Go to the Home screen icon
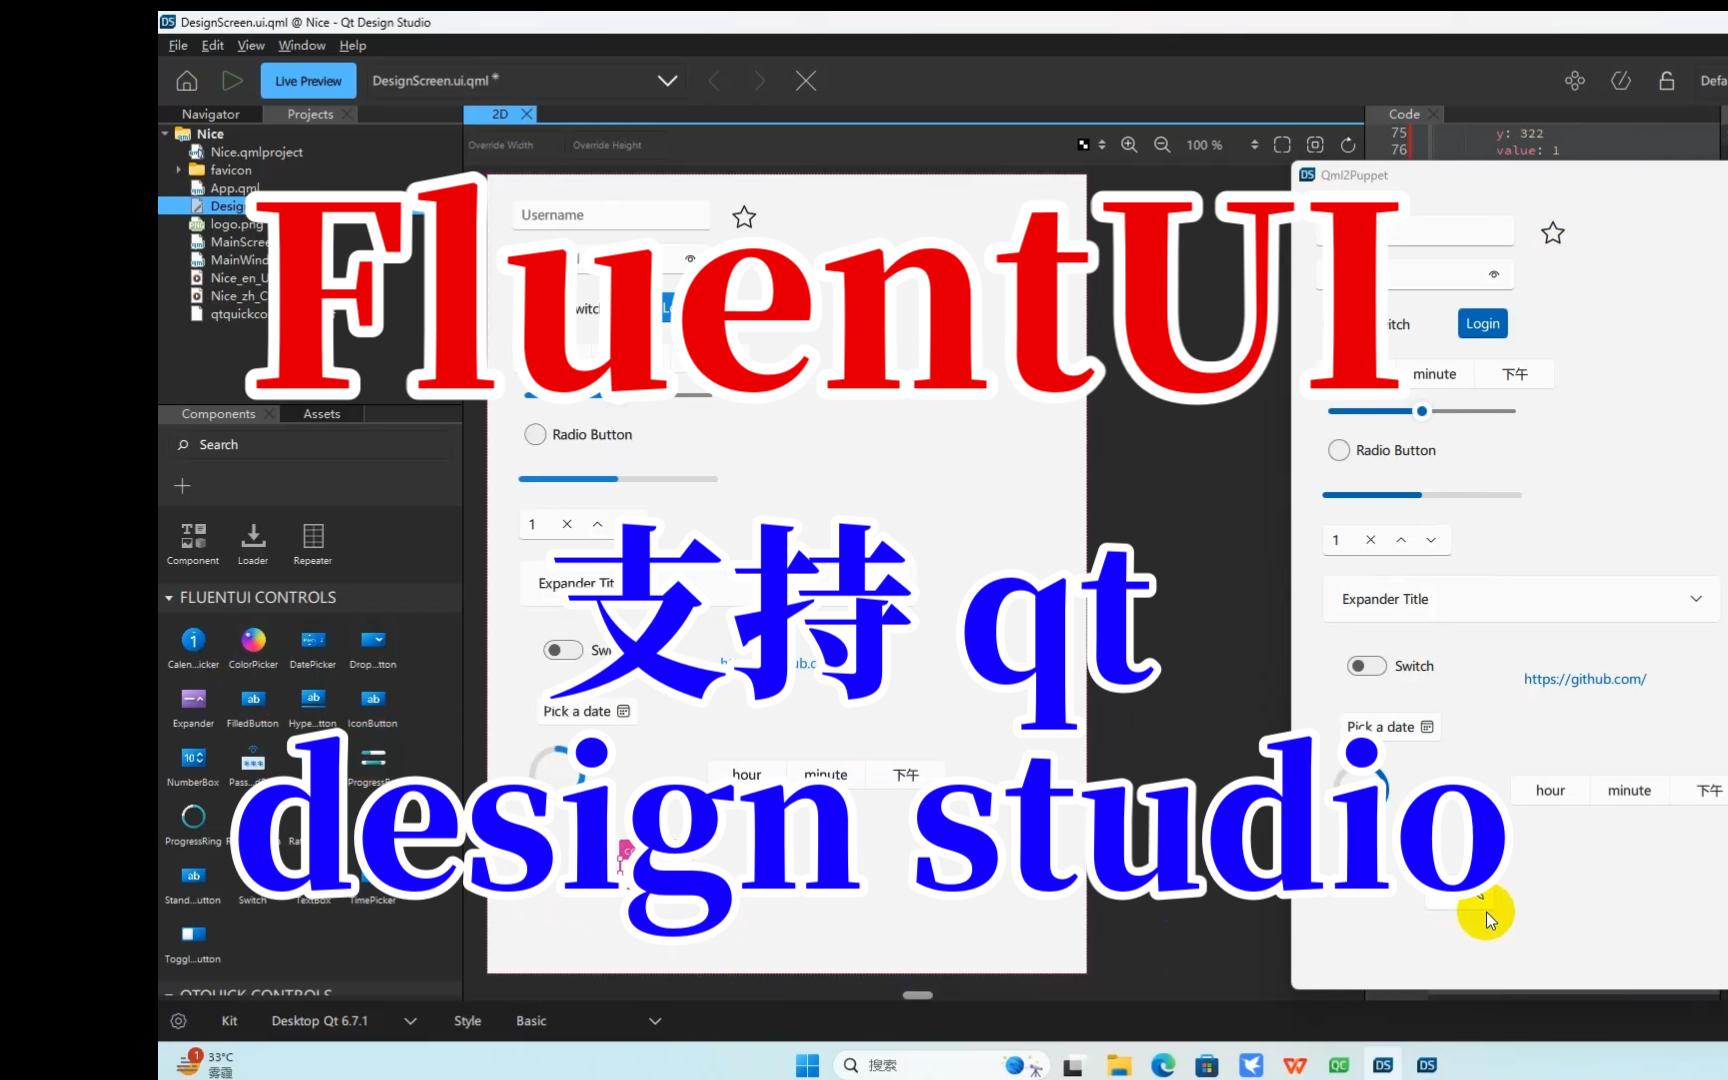This screenshot has height=1080, width=1728. [186, 81]
